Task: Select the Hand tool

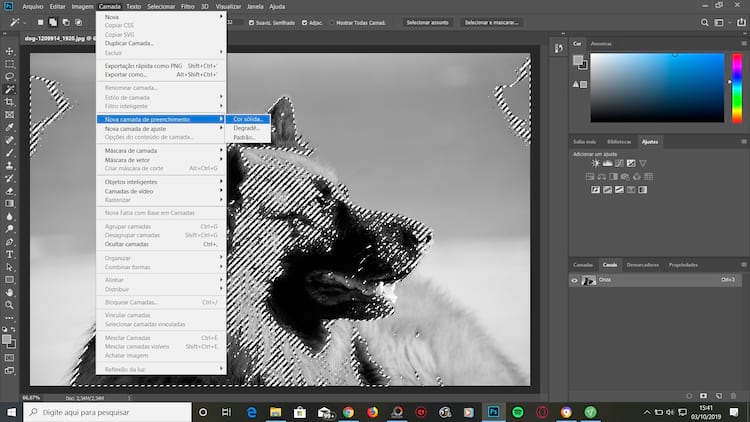Action: pyautogui.click(x=9, y=292)
